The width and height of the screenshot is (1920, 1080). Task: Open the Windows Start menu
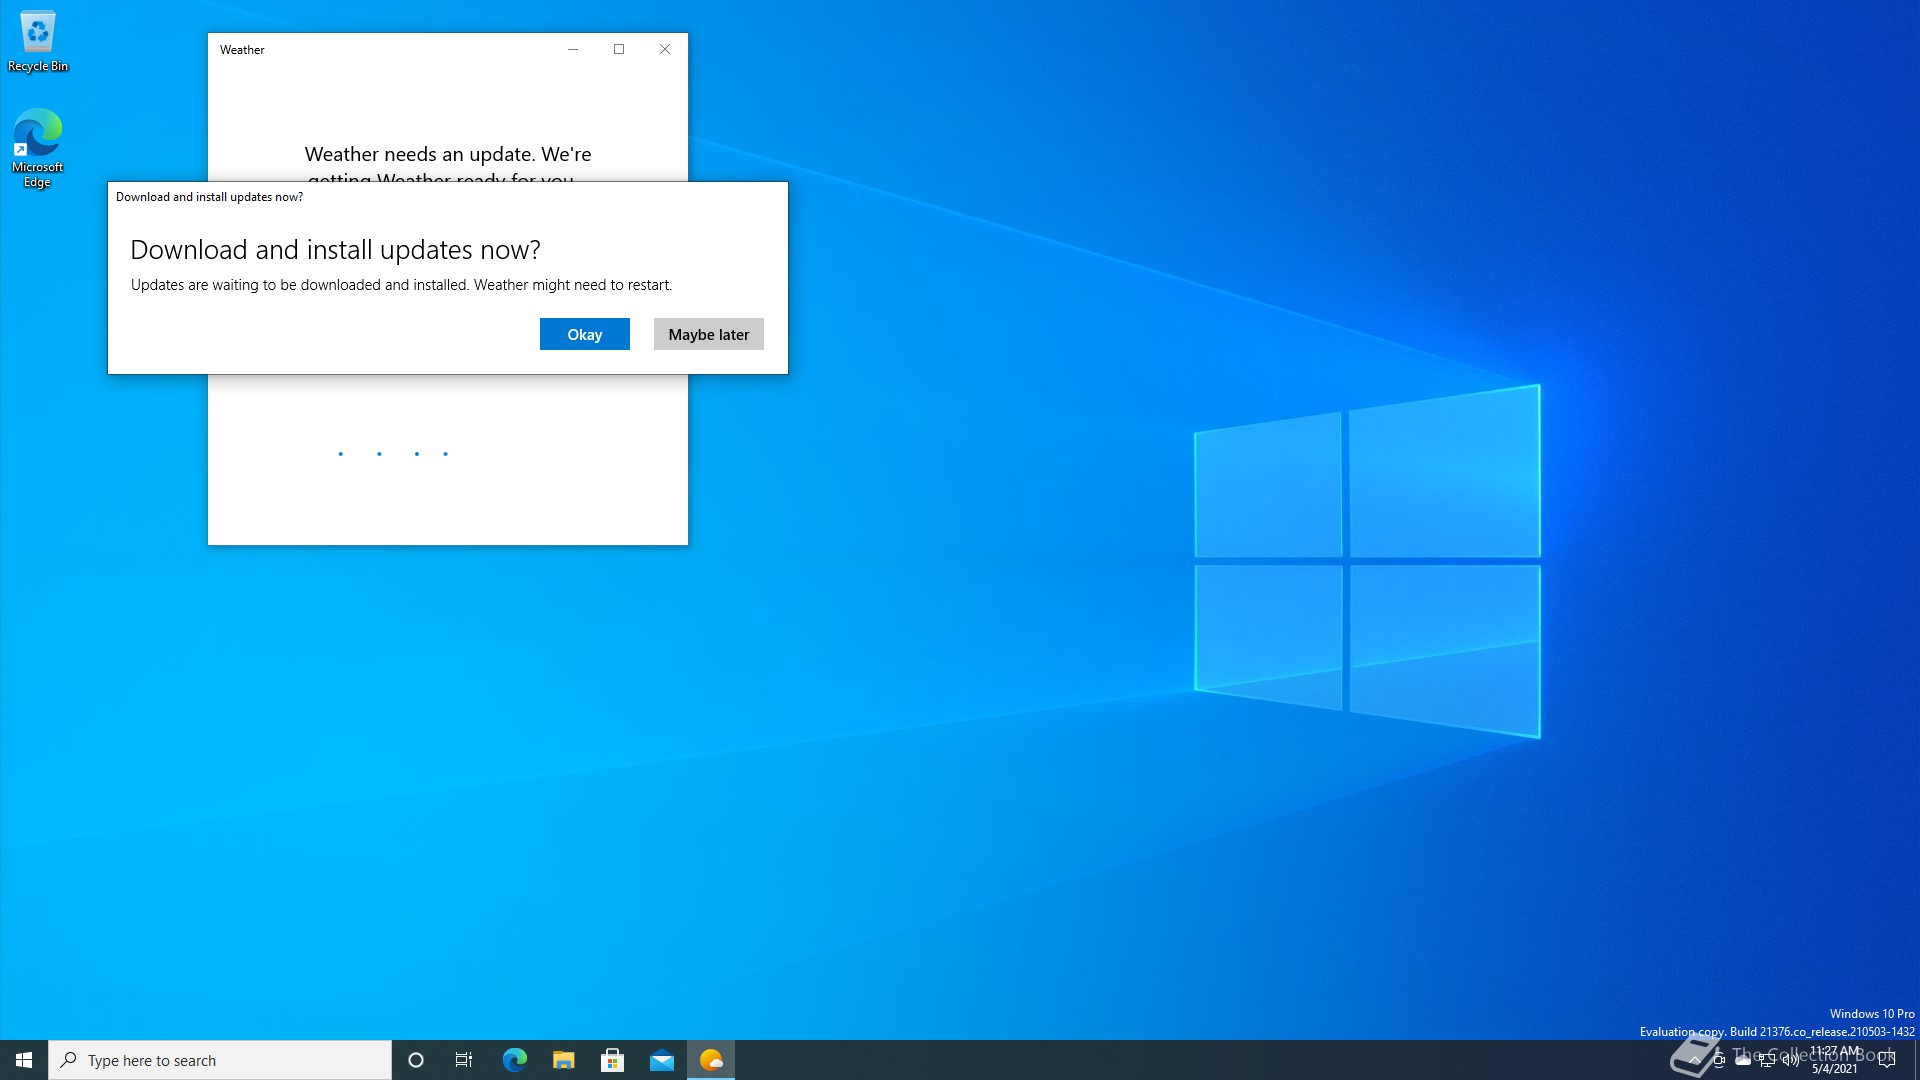(24, 1060)
